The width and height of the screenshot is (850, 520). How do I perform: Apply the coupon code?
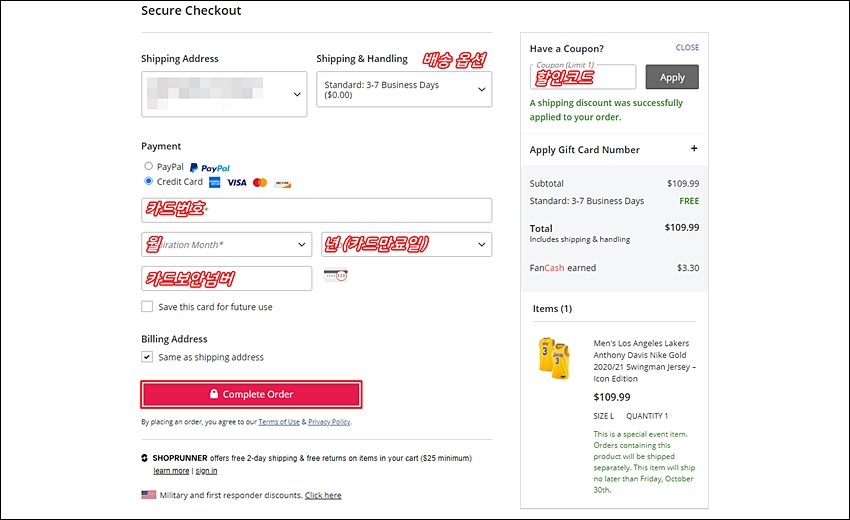click(672, 77)
